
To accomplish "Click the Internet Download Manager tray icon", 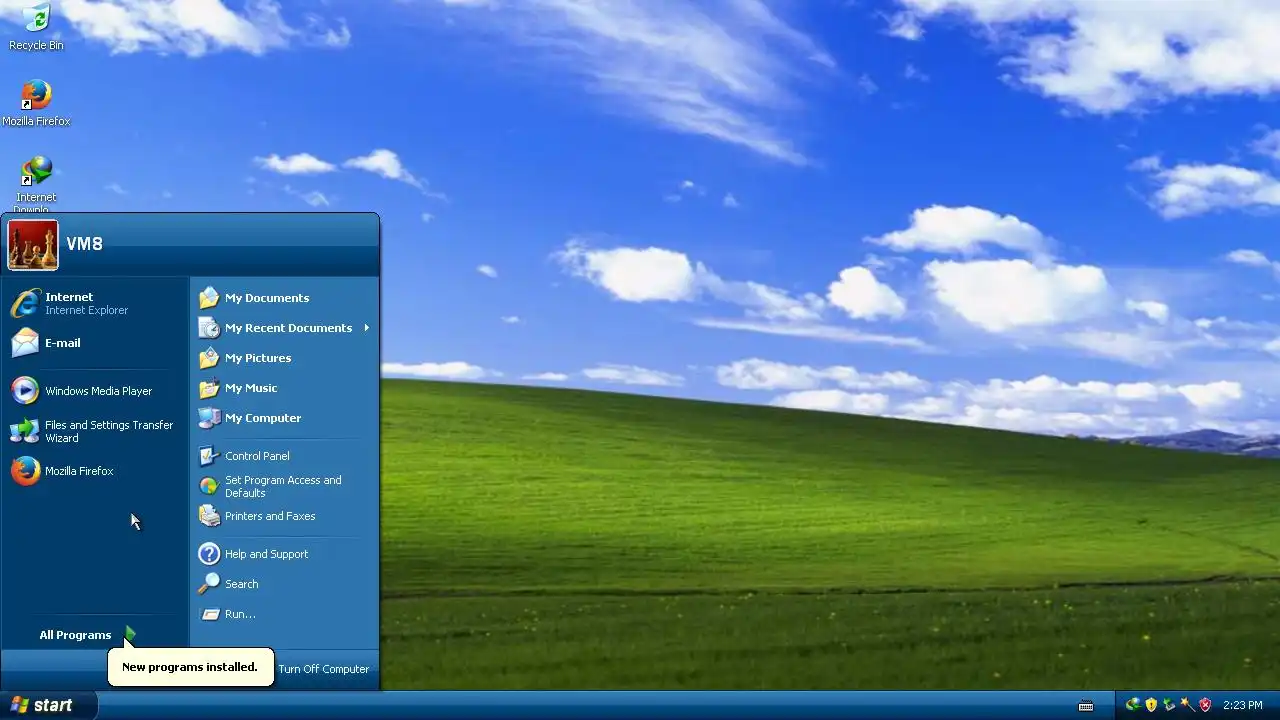I will click(1133, 705).
